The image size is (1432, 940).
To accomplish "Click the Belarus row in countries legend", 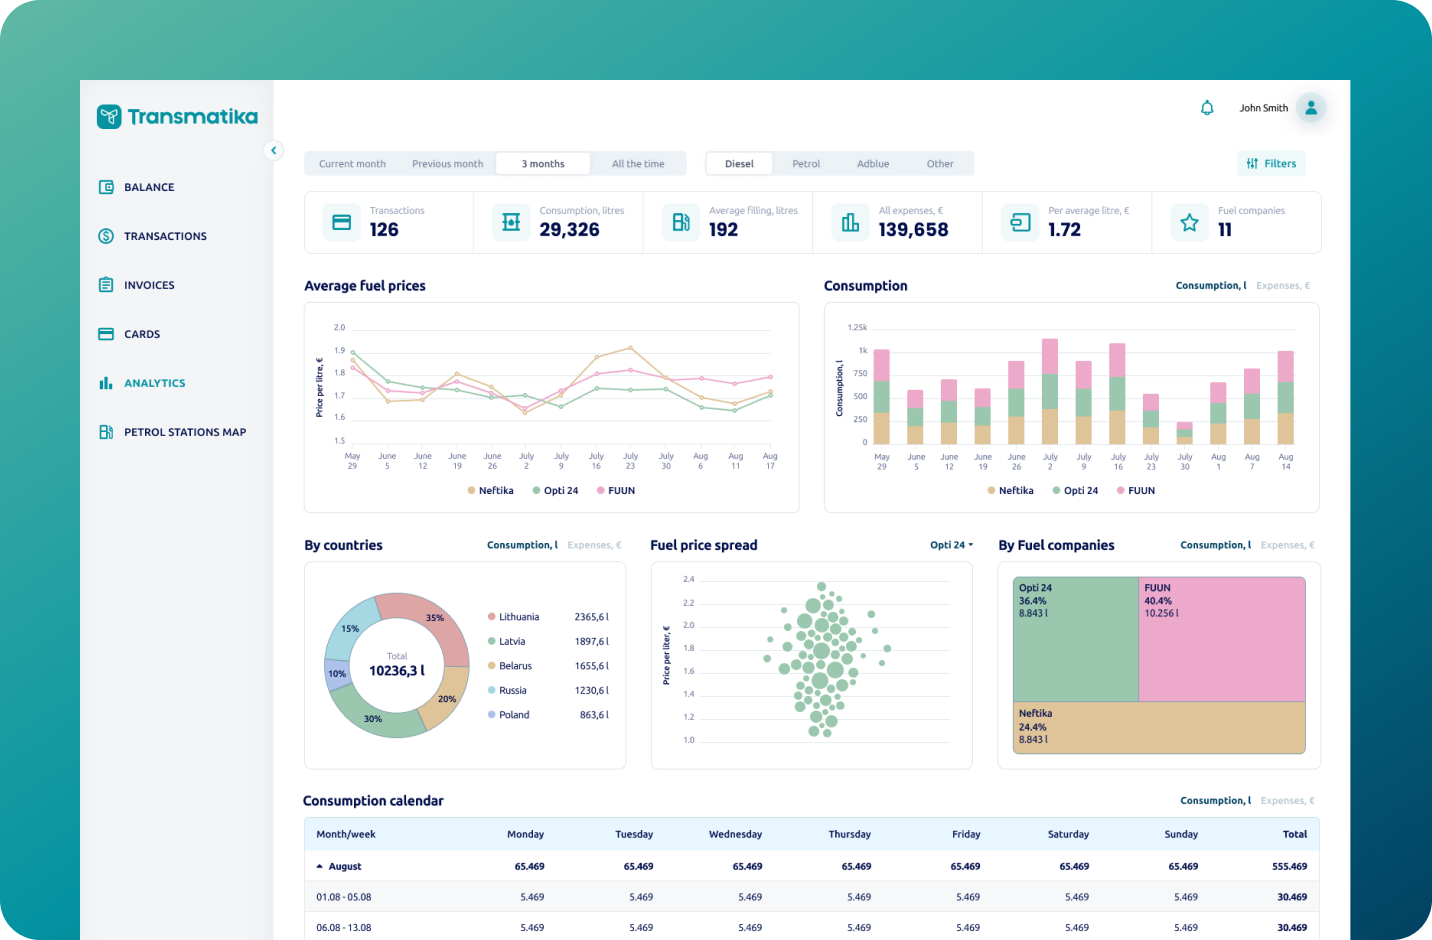I will pyautogui.click(x=548, y=666).
